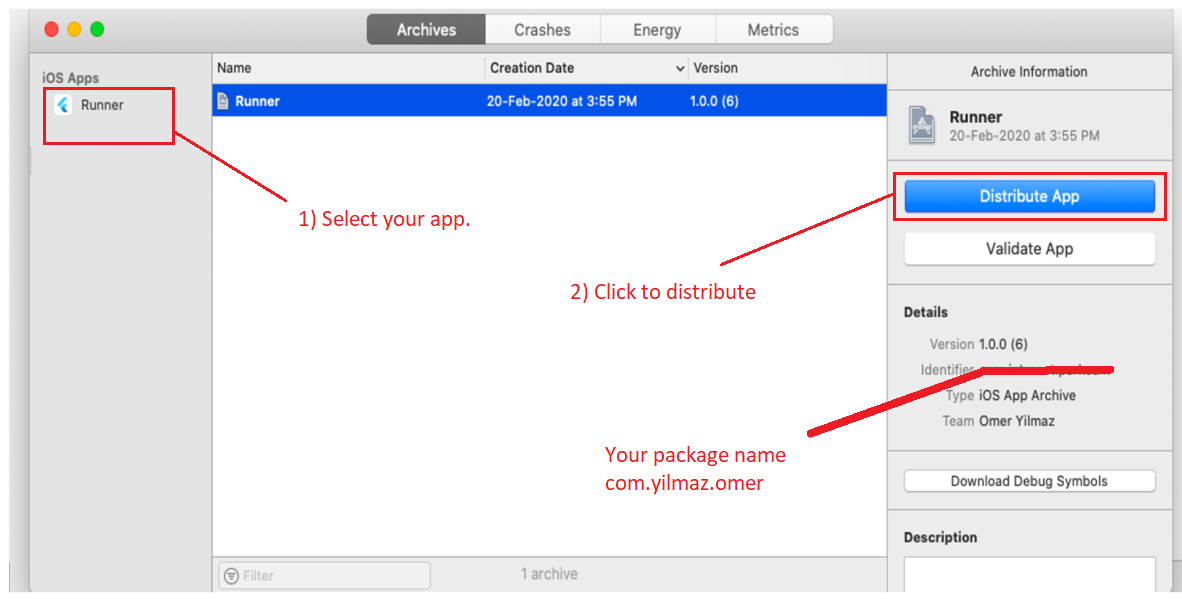The height and width of the screenshot is (599, 1182).
Task: Select Runner under iOS Apps
Action: (x=102, y=105)
